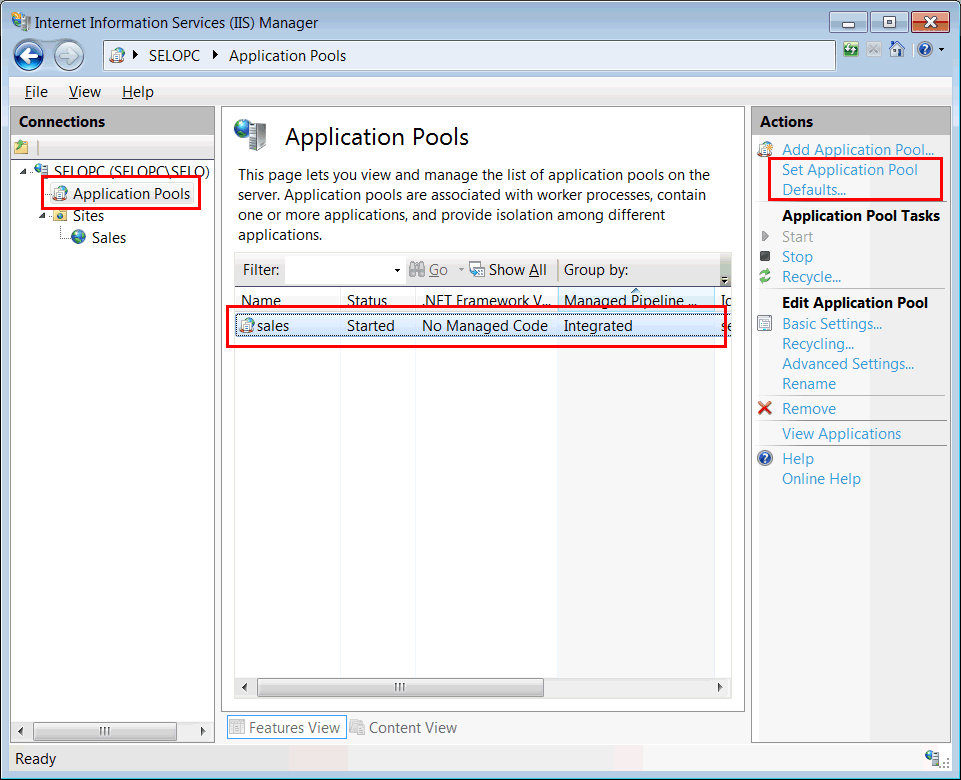Open the Go button dropdown arrow
Viewport: 961px width, 780px height.
(461, 270)
